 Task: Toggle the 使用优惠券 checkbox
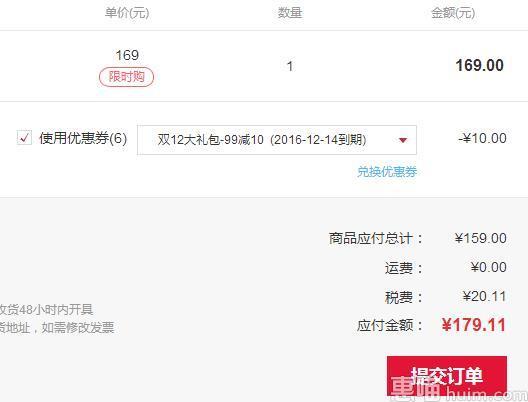click(x=24, y=138)
